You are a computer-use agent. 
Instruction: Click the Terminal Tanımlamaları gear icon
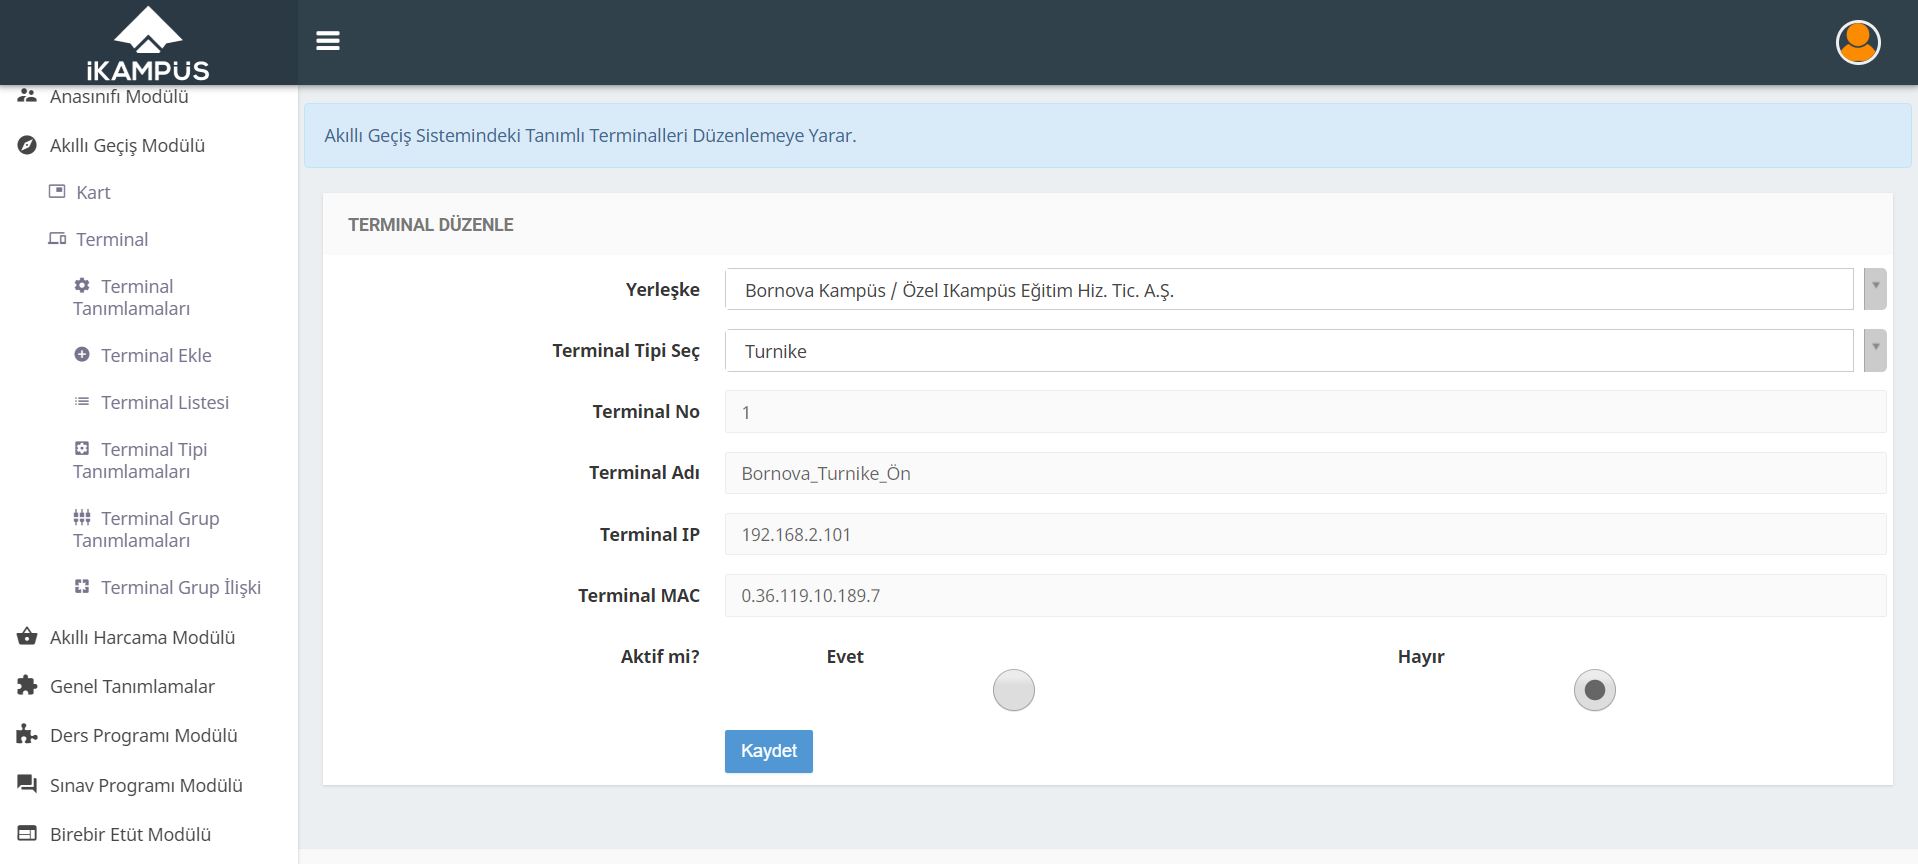click(x=82, y=285)
